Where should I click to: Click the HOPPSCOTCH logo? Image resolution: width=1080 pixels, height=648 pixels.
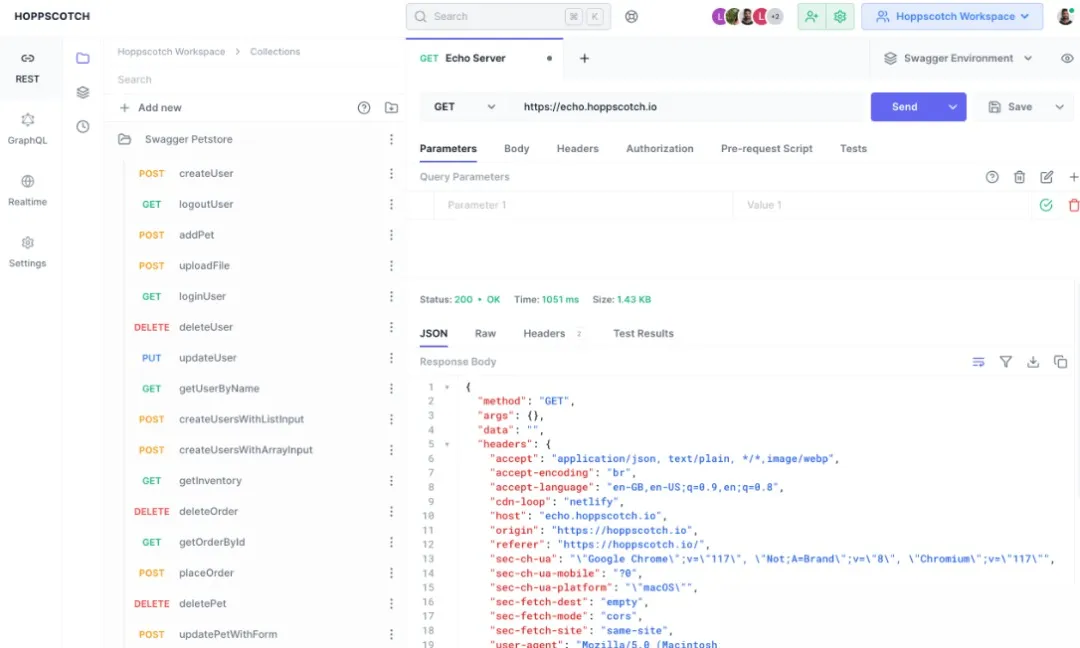coord(52,17)
